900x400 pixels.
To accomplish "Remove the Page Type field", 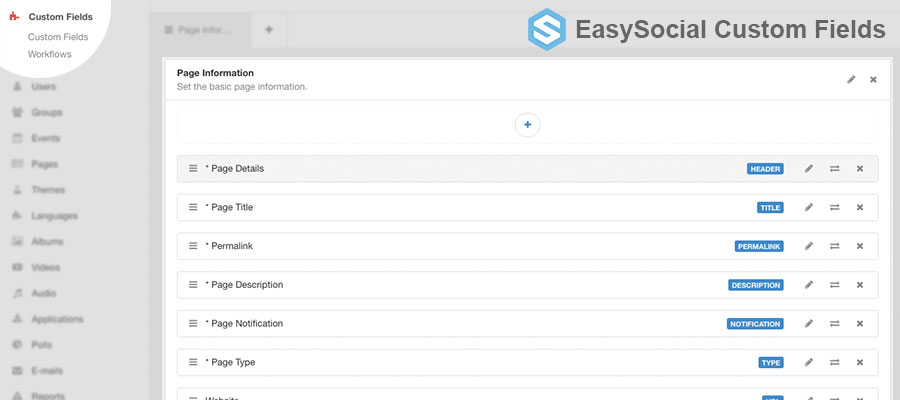I will tap(860, 362).
